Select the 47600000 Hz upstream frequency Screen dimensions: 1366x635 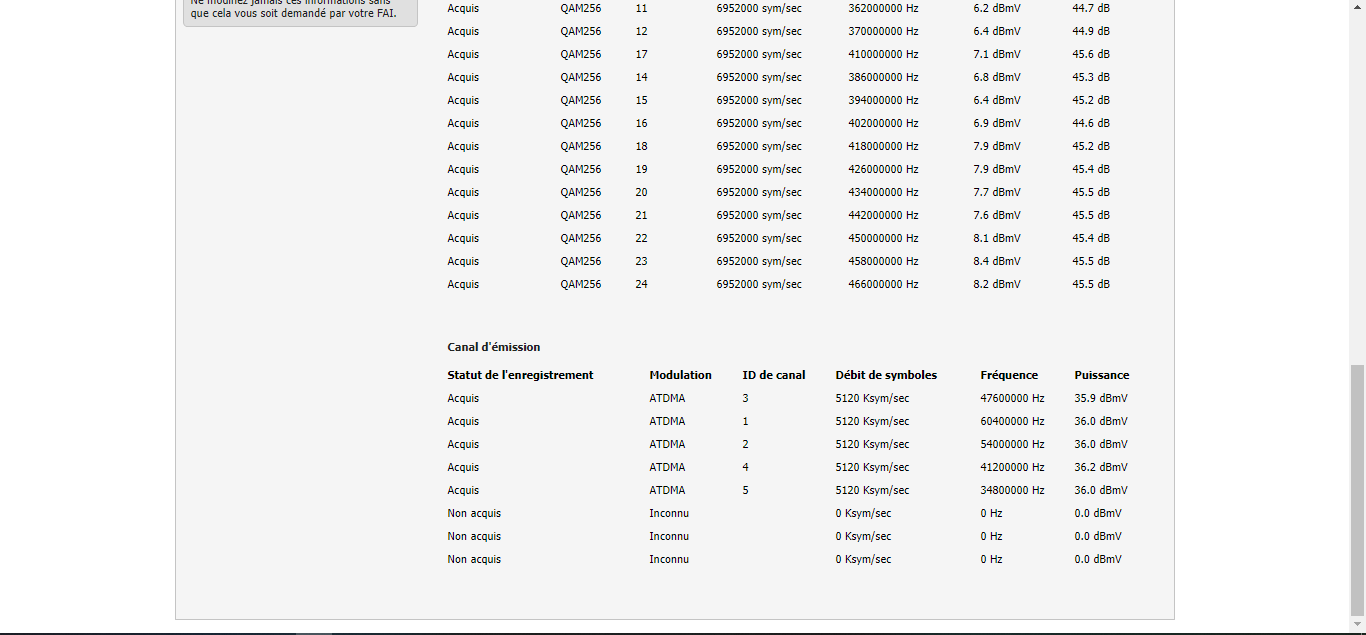[x=1012, y=398]
